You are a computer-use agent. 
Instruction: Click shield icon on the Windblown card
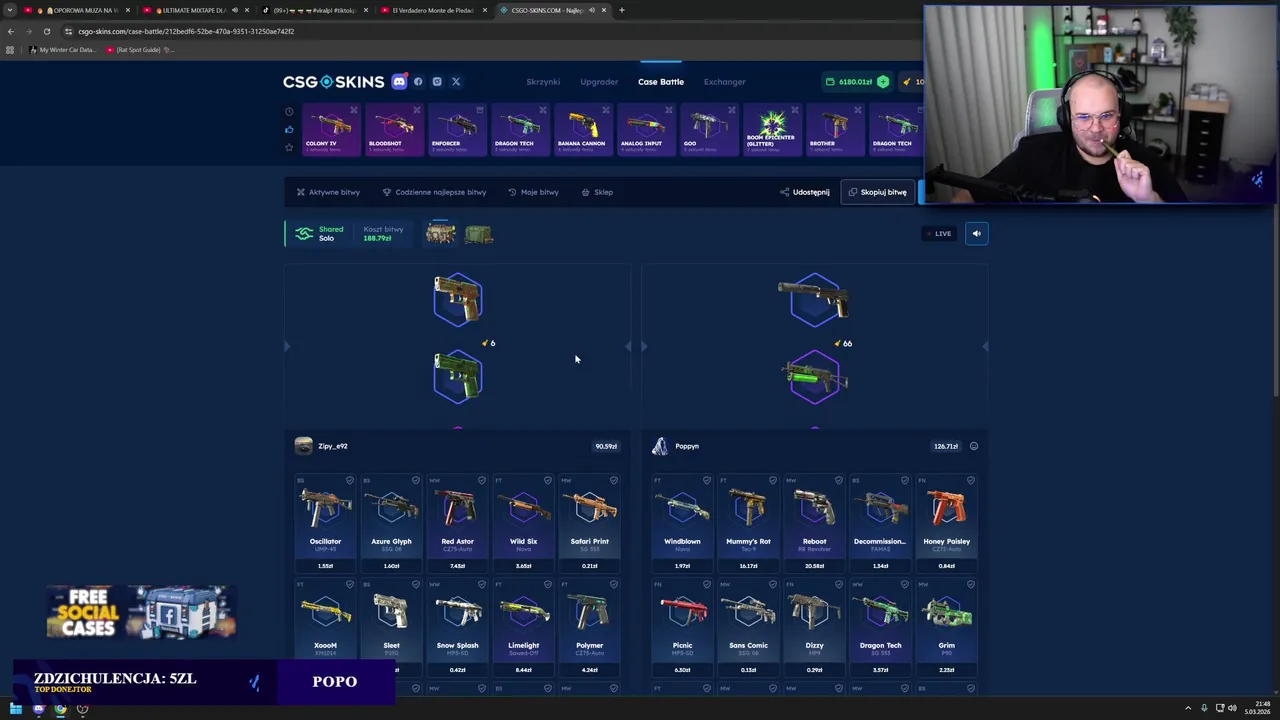pos(706,480)
